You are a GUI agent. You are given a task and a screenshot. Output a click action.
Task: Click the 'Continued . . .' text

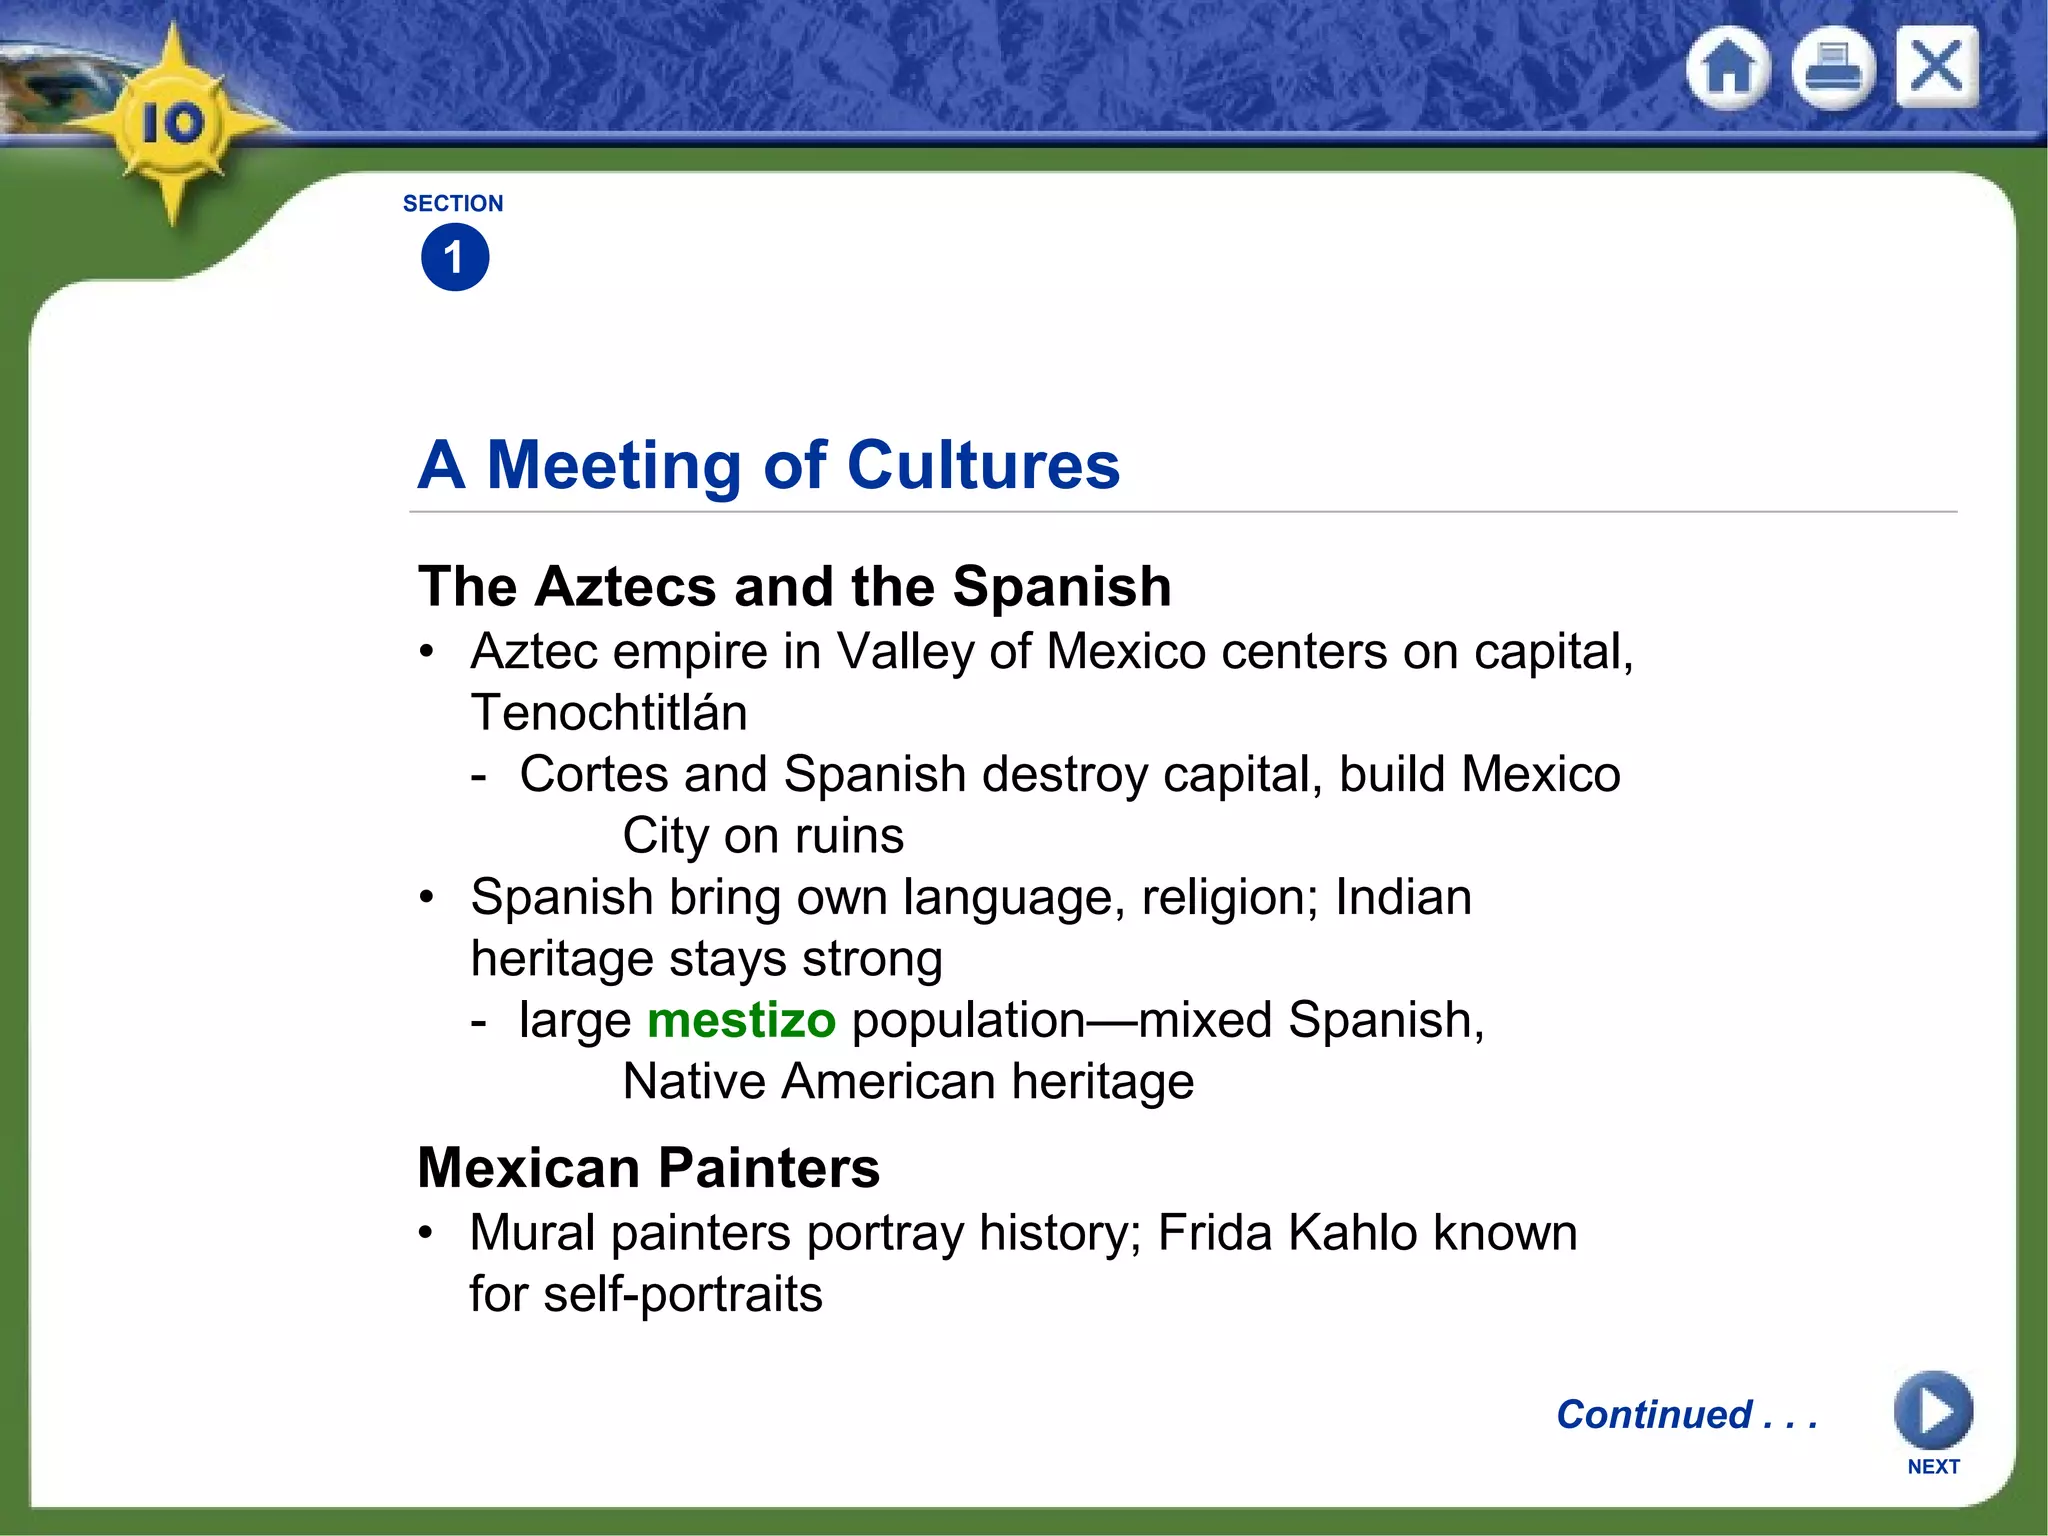(1686, 1414)
